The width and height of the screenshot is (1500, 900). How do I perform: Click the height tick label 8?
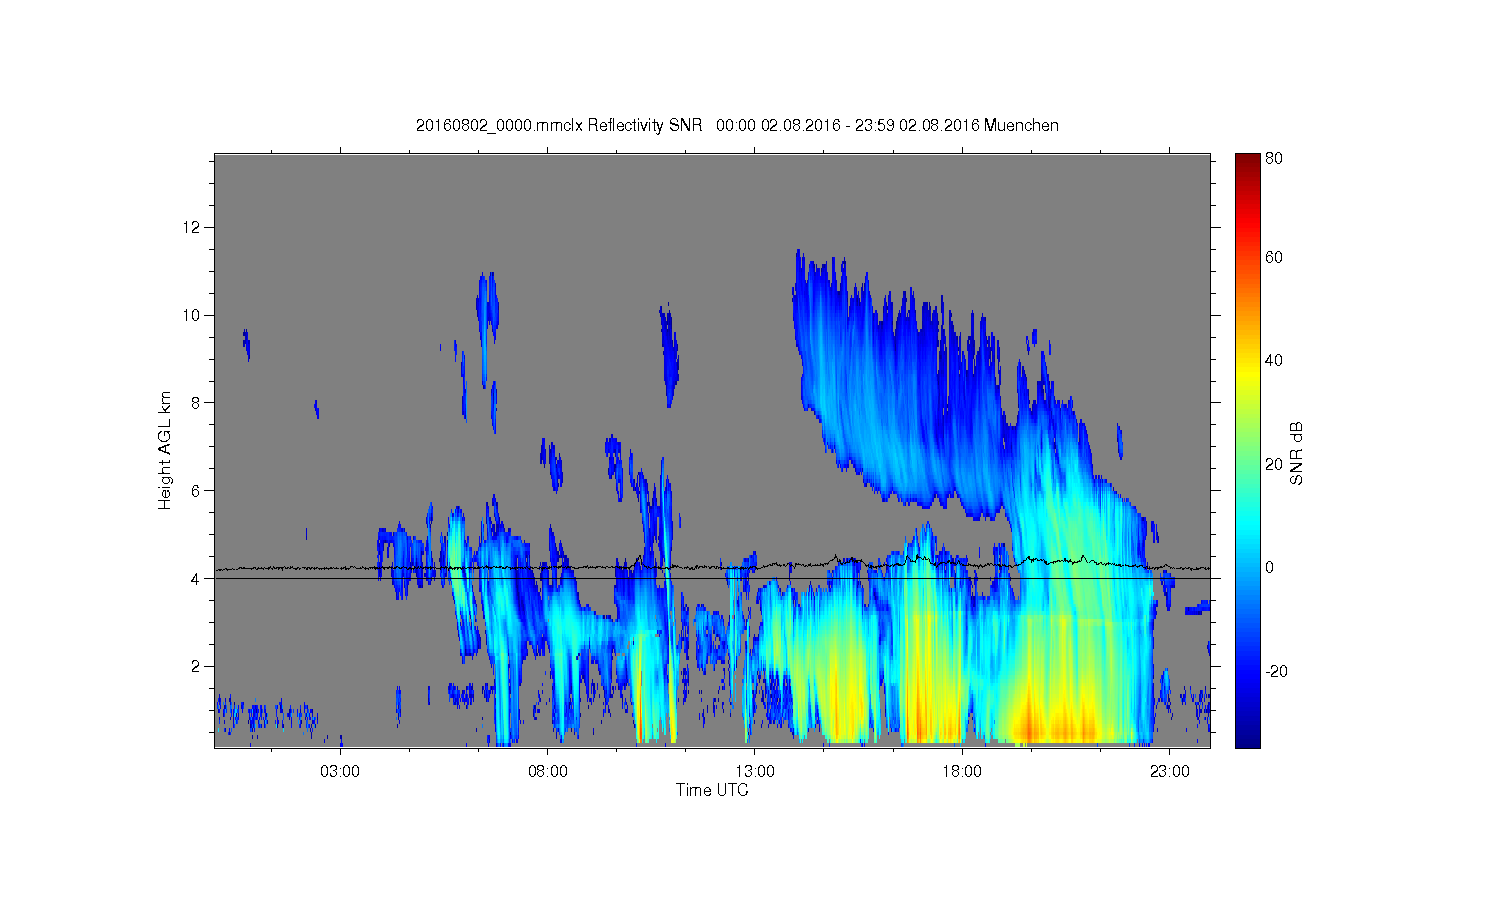click(197, 403)
